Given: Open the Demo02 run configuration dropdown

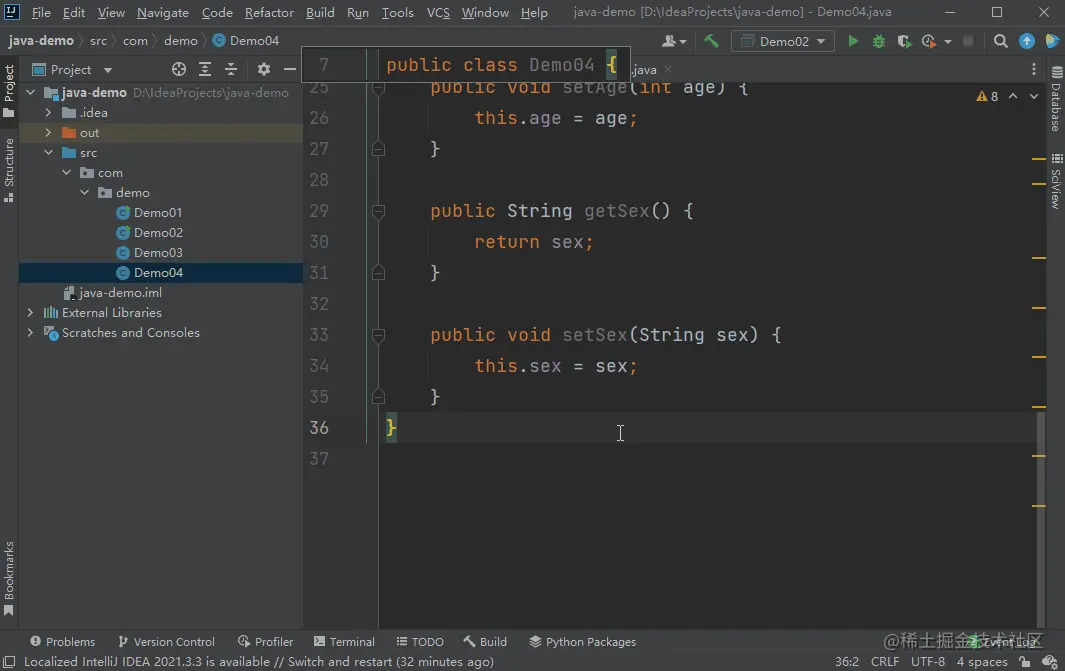Looking at the screenshot, I should pos(783,41).
